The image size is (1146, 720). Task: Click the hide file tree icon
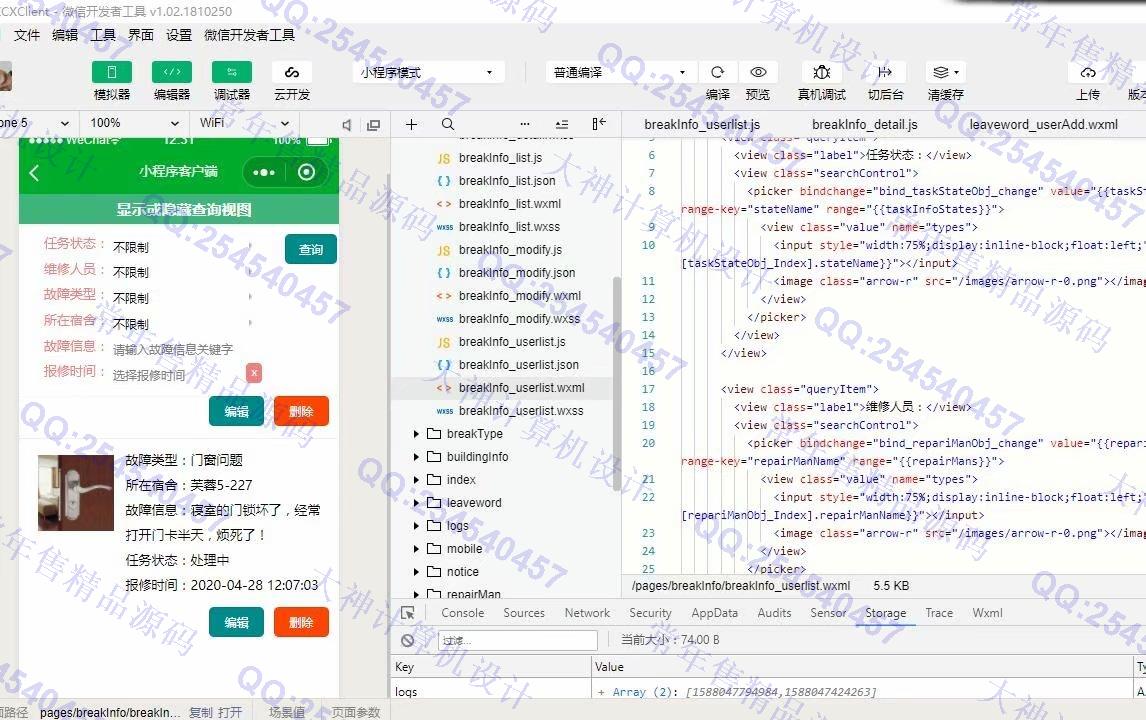(599, 124)
